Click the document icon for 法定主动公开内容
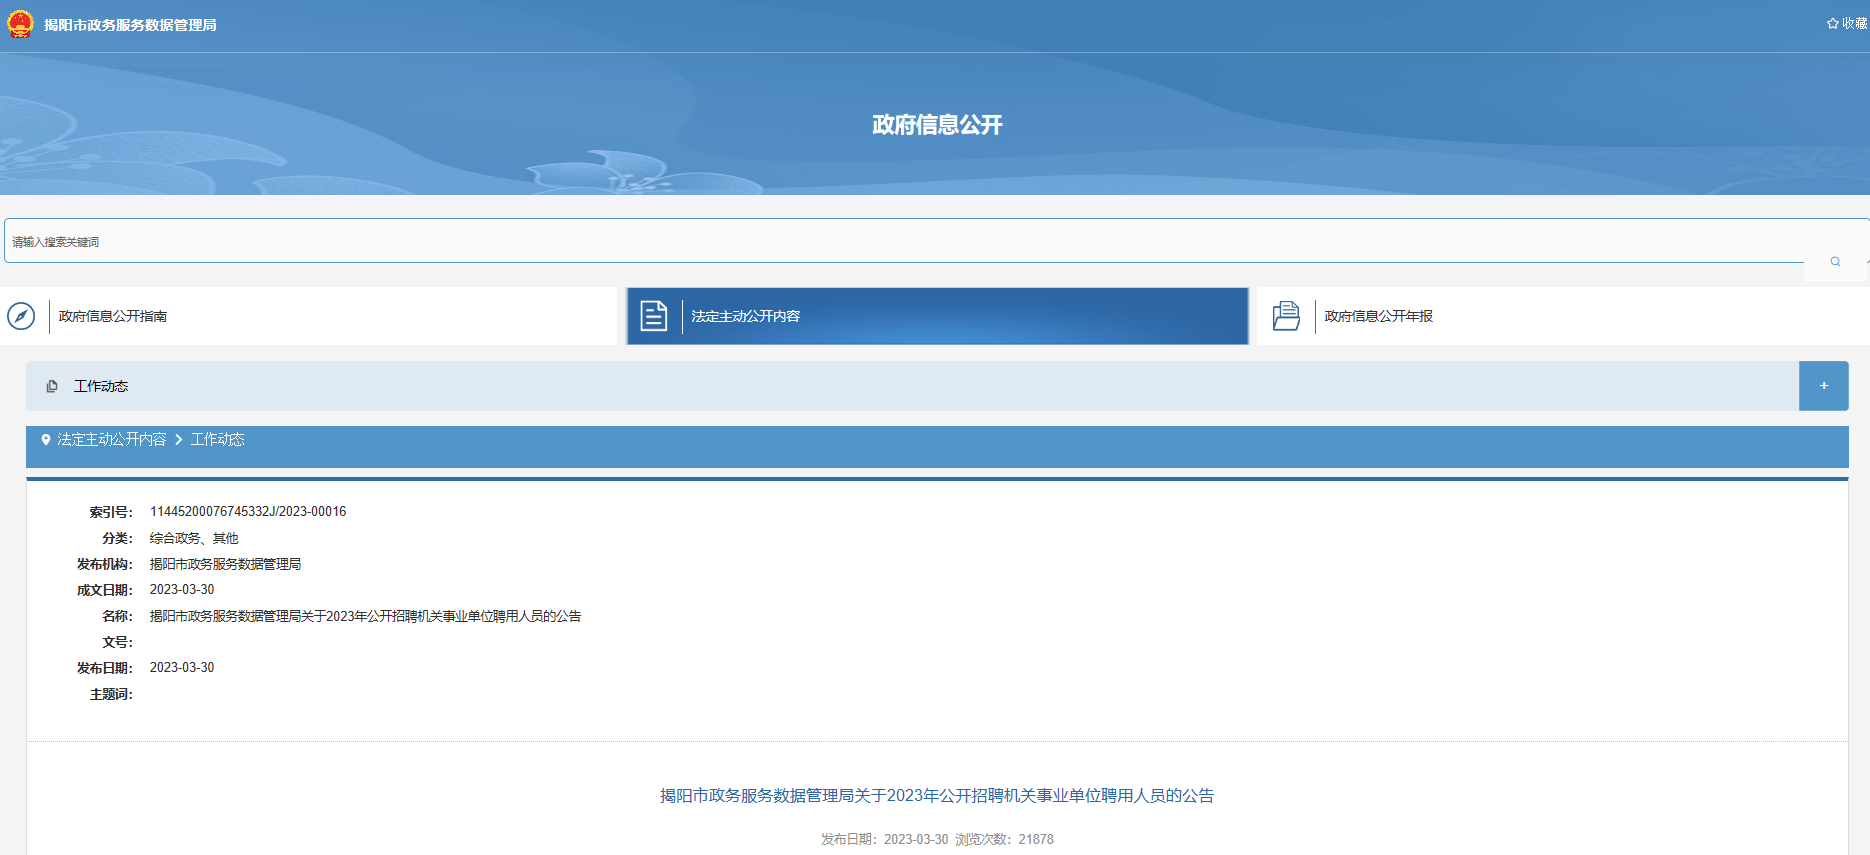 (654, 316)
